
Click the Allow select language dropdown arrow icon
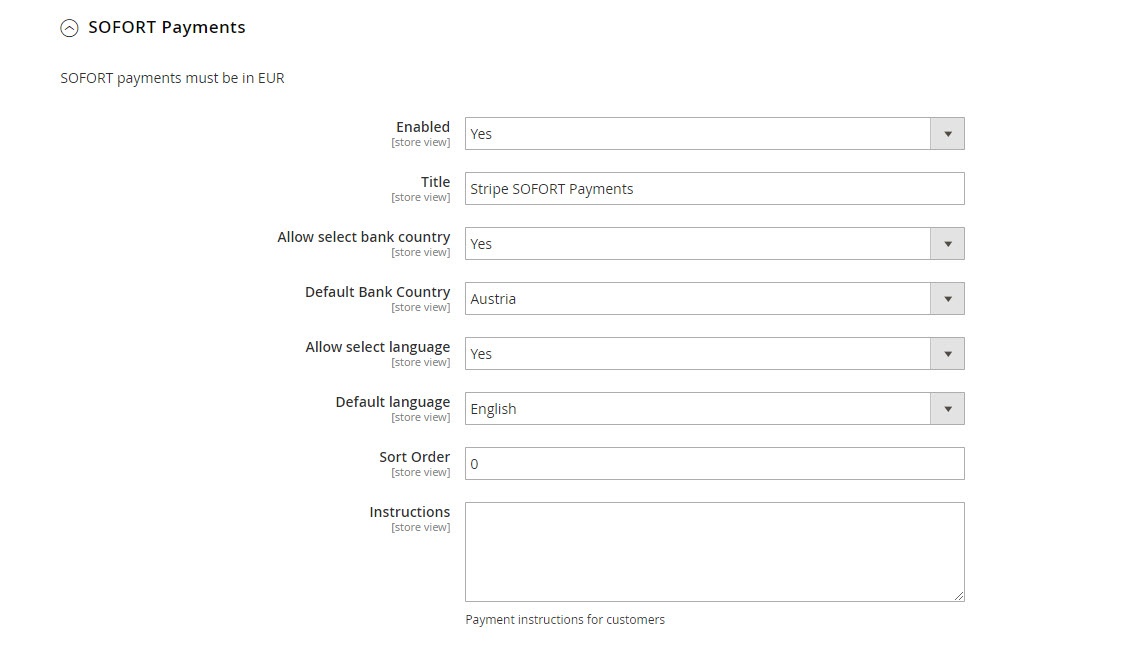pyautogui.click(x=947, y=353)
